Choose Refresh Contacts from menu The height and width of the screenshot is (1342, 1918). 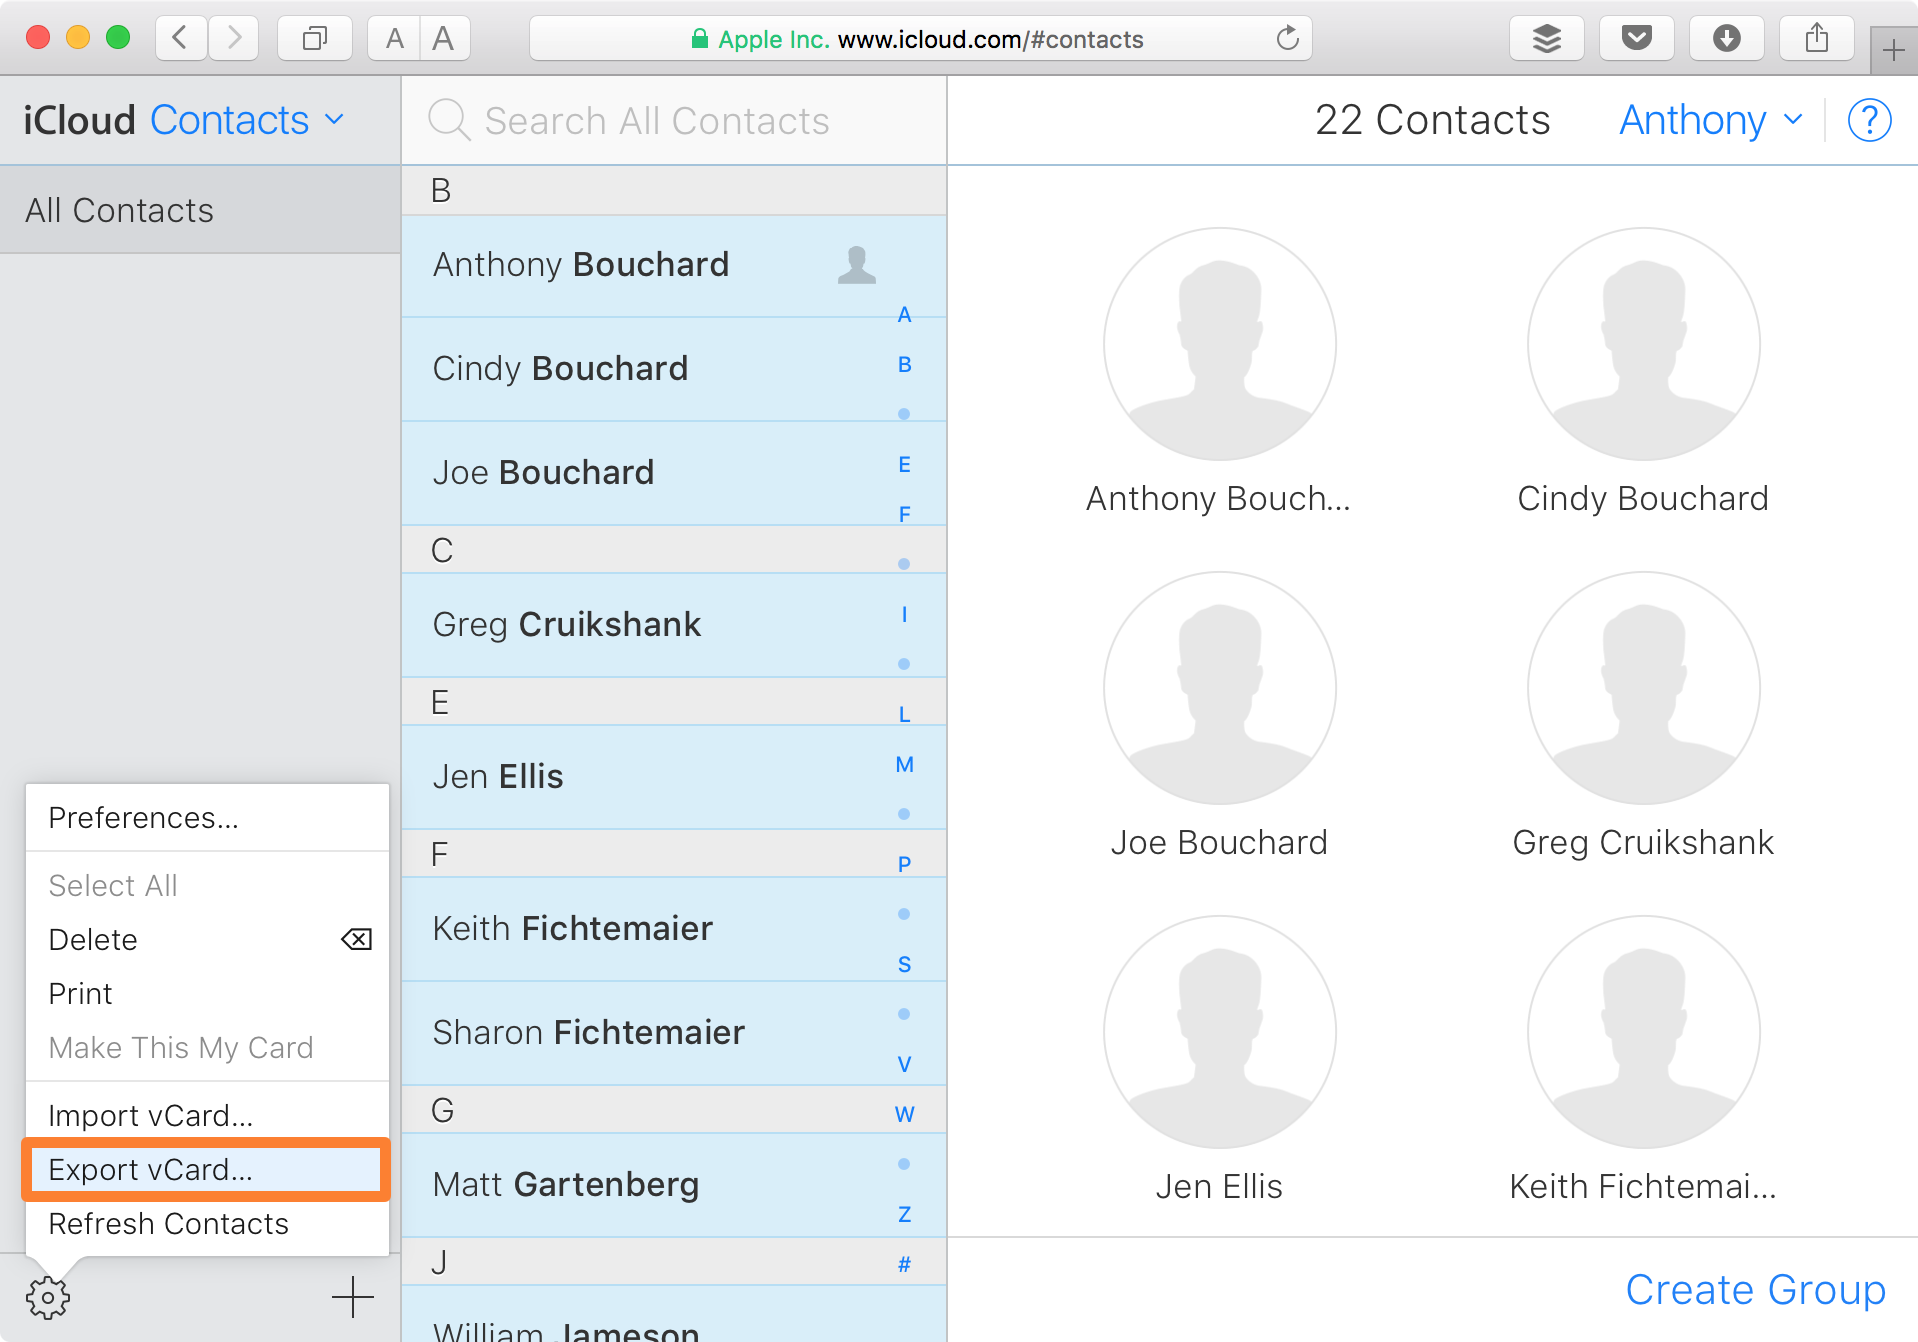point(207,1224)
